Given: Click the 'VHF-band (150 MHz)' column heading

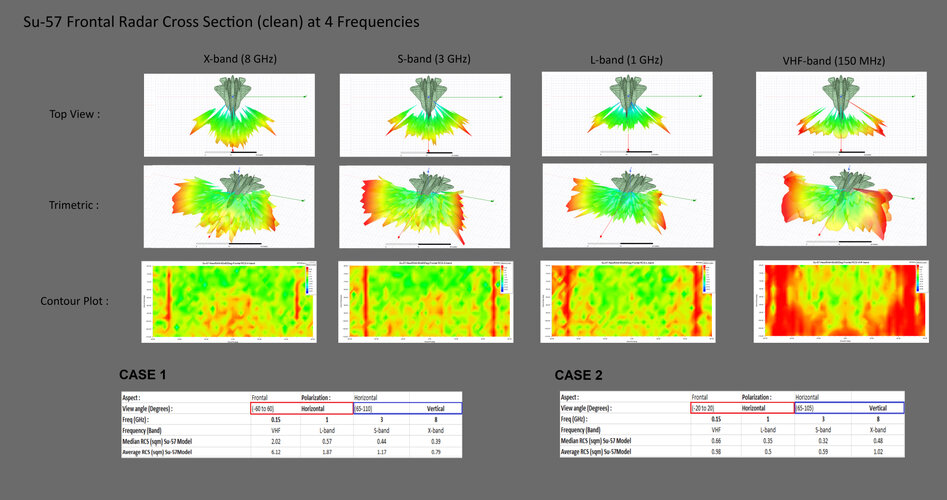Looking at the screenshot, I should pyautogui.click(x=833, y=61).
